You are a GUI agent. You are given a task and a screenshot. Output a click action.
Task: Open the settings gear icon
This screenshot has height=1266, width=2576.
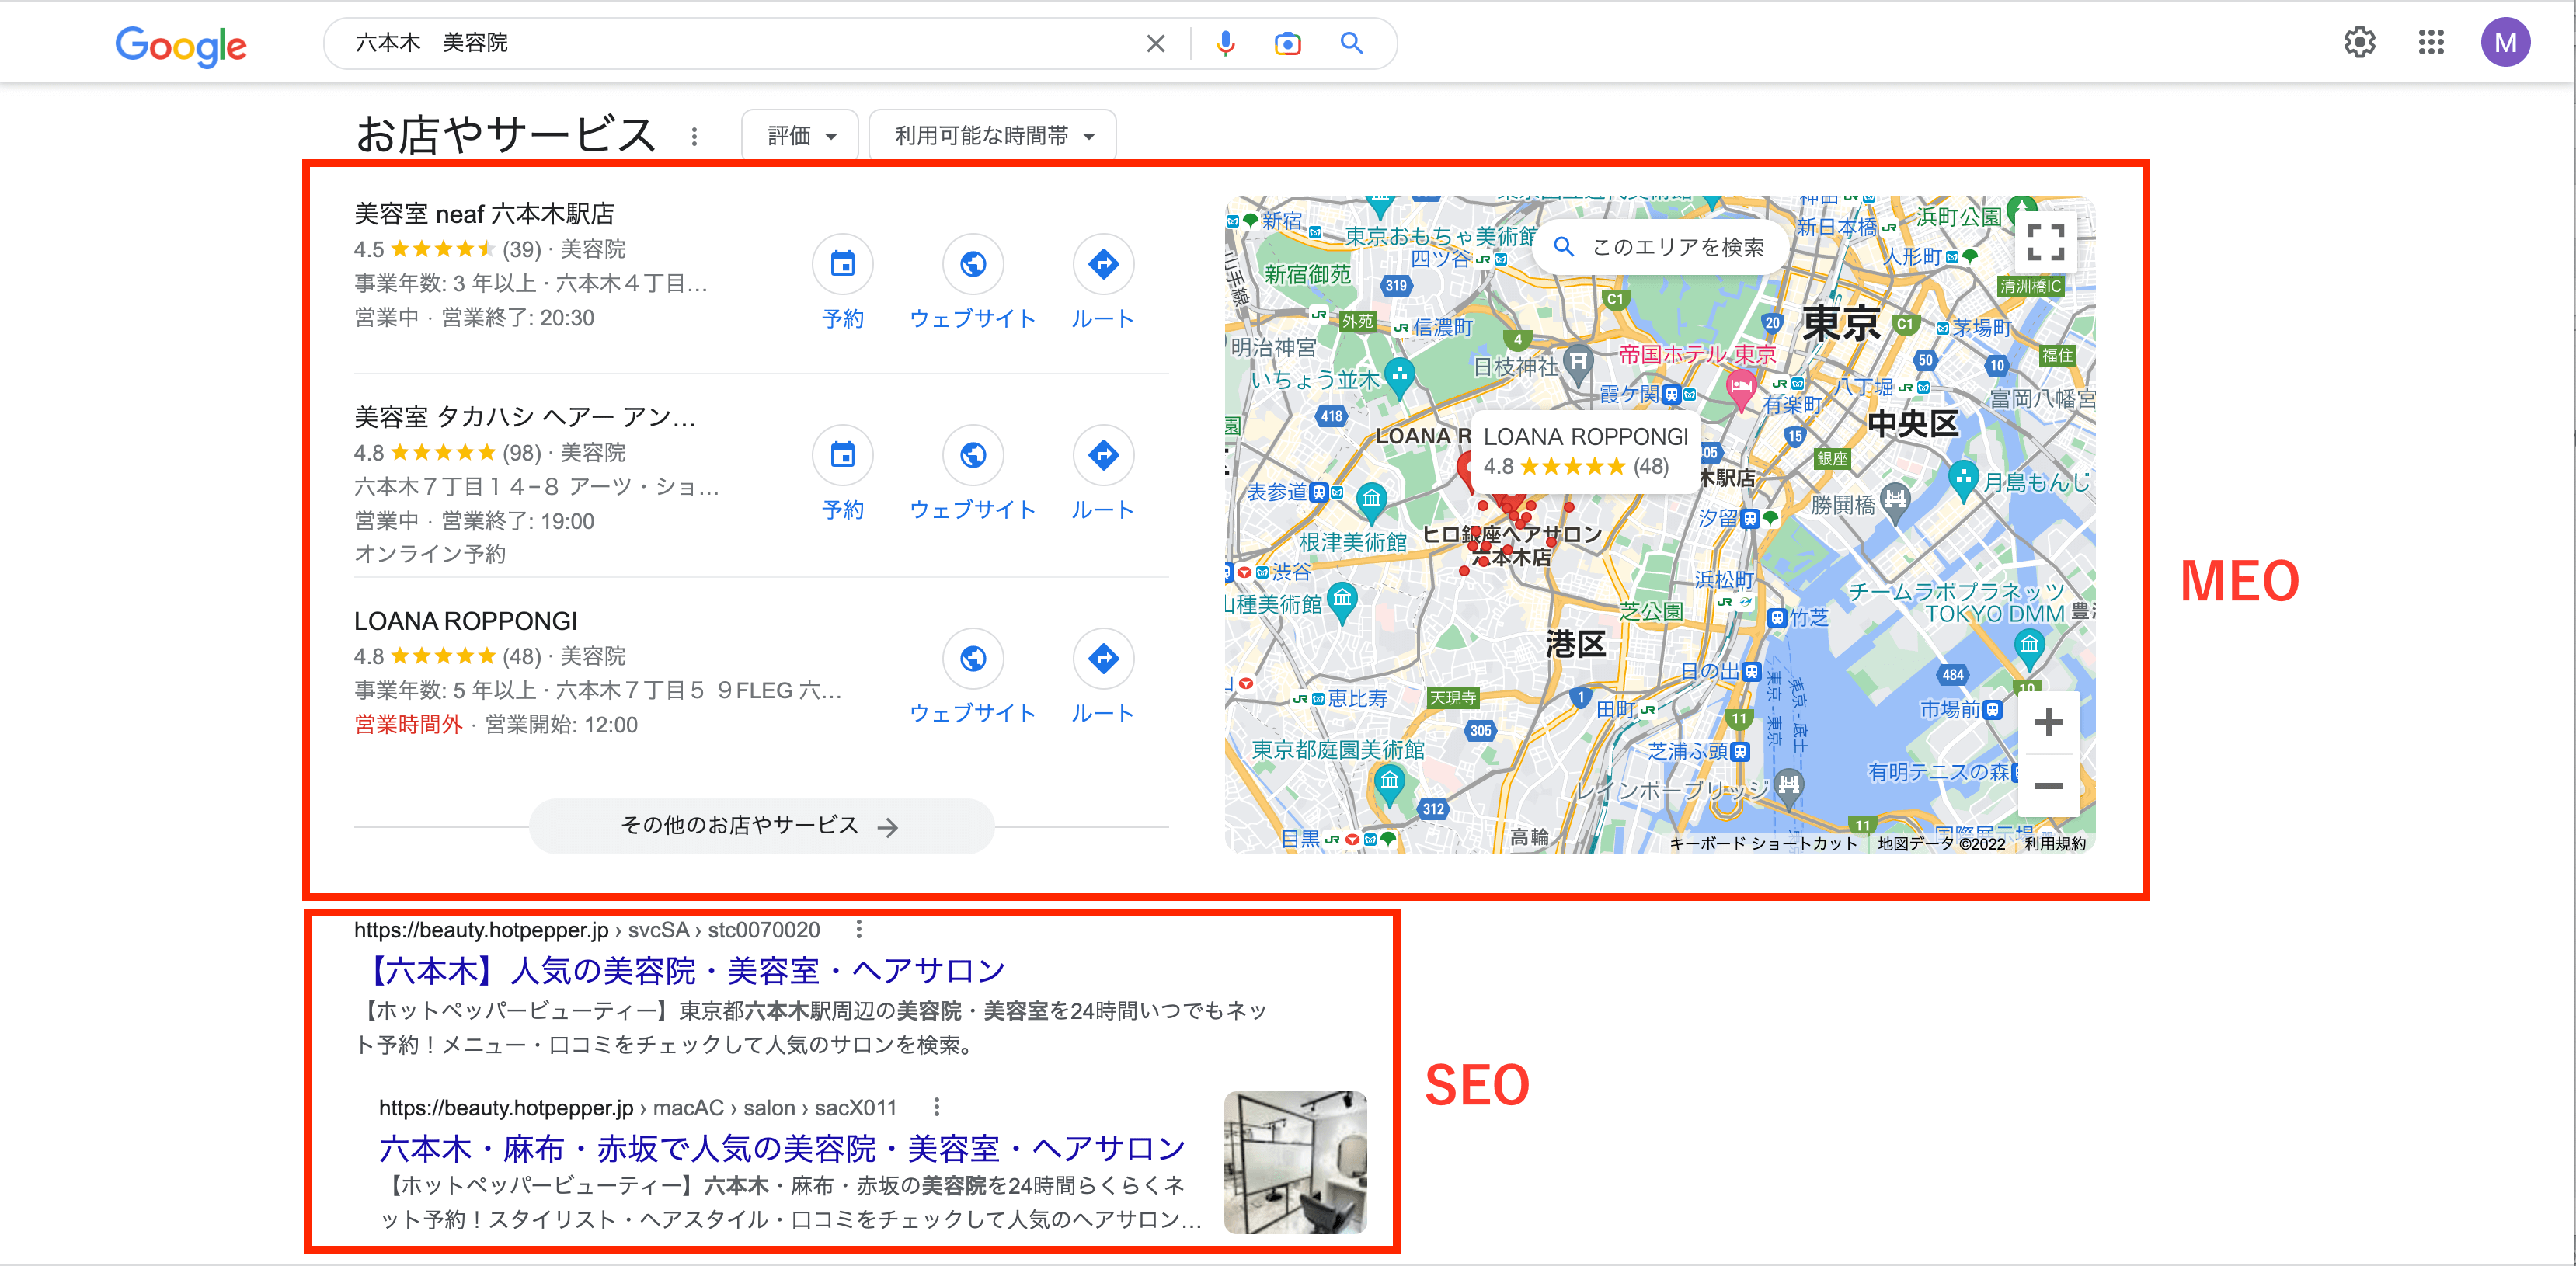pyautogui.click(x=2359, y=43)
